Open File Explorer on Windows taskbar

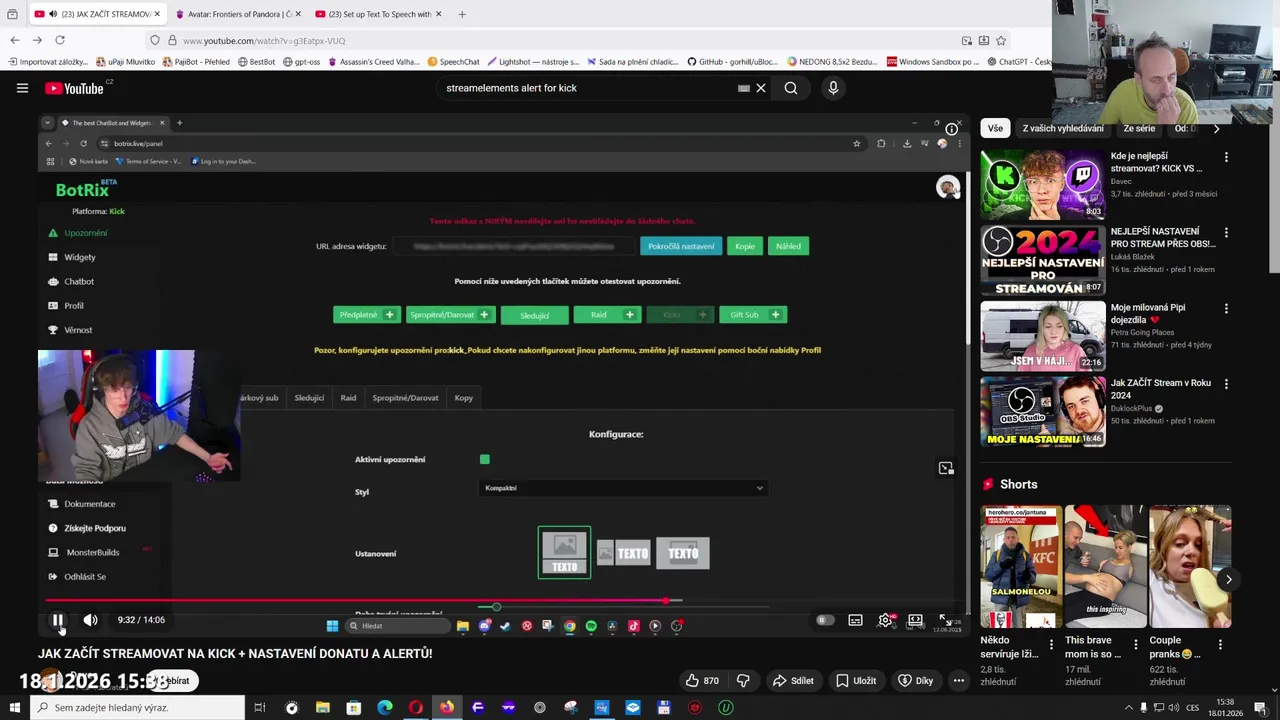click(322, 708)
